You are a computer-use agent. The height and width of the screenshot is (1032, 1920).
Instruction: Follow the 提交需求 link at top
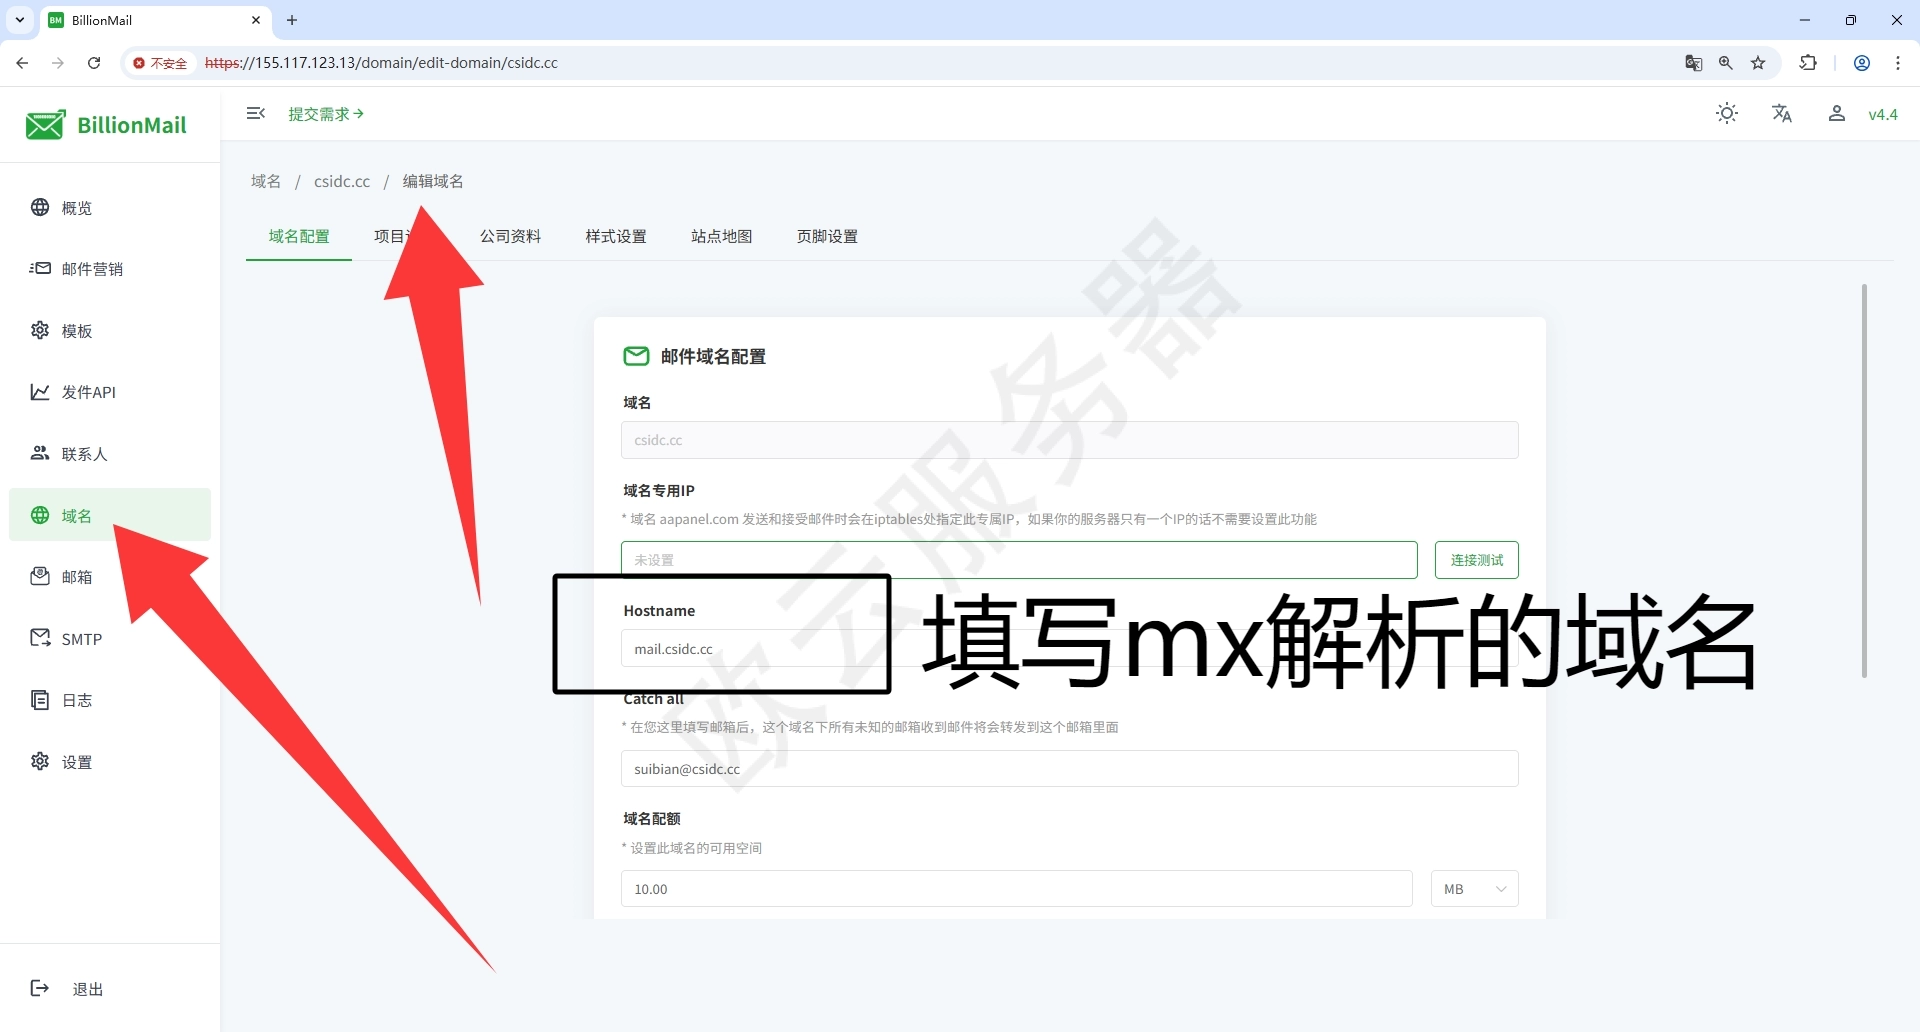point(325,113)
